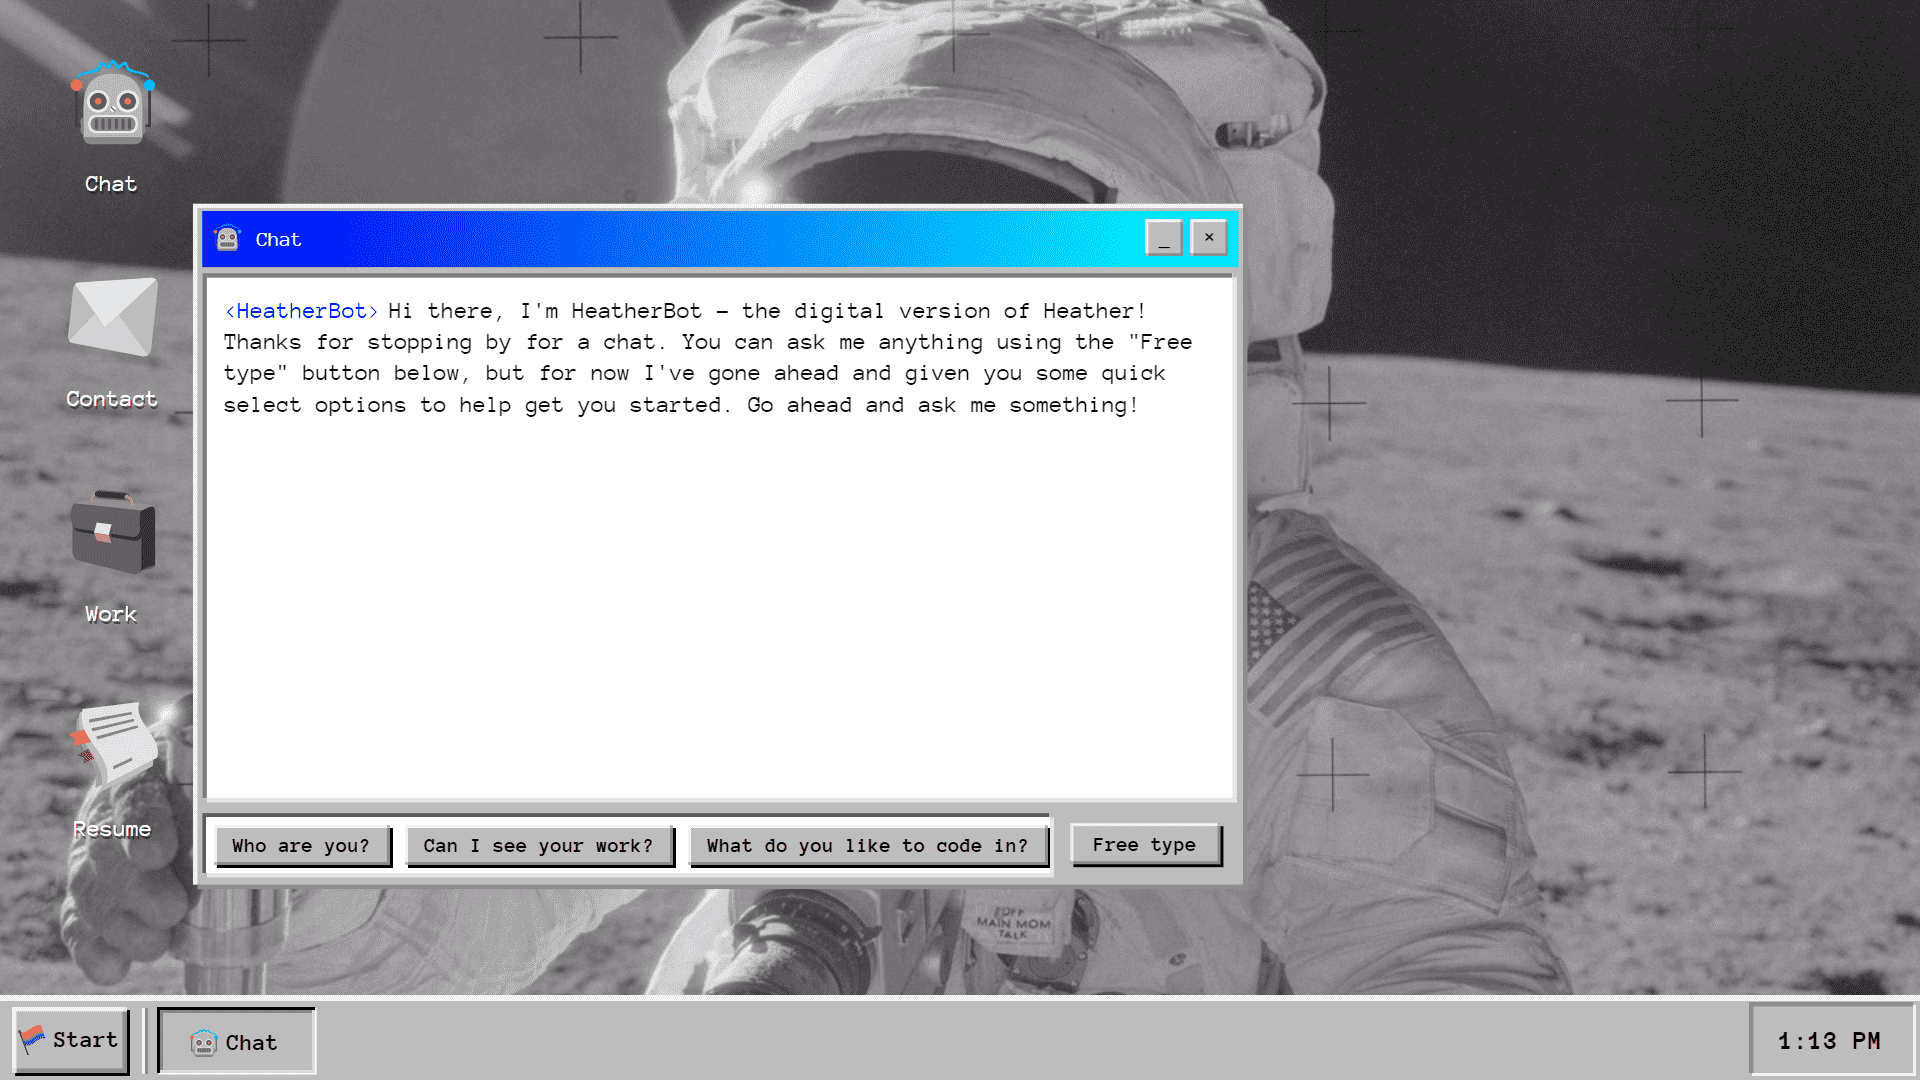The image size is (1920, 1080).
Task: Click the HeatherBot icon in title bar
Action: (227, 239)
